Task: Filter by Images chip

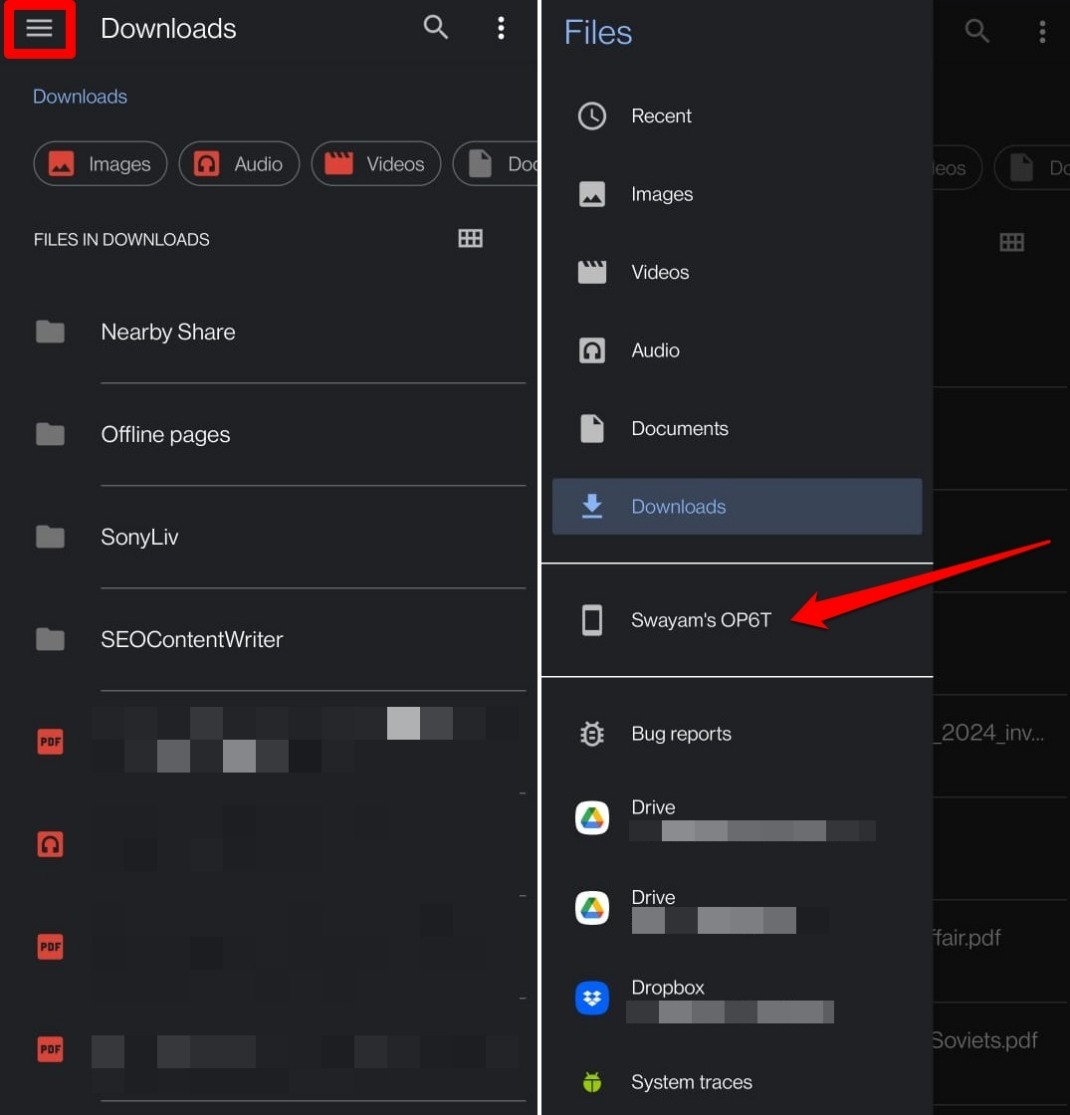Action: pyautogui.click(x=100, y=164)
